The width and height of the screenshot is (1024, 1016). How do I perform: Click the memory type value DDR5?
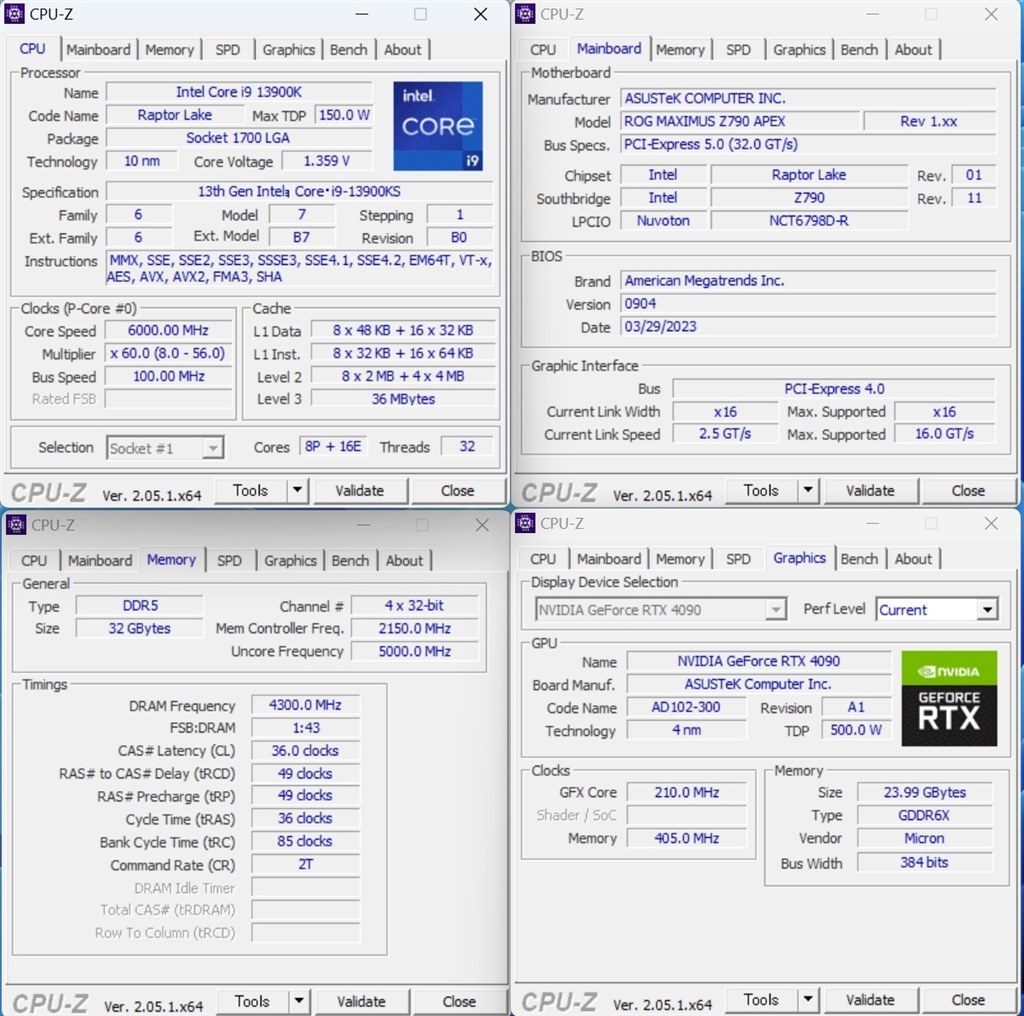[x=140, y=605]
